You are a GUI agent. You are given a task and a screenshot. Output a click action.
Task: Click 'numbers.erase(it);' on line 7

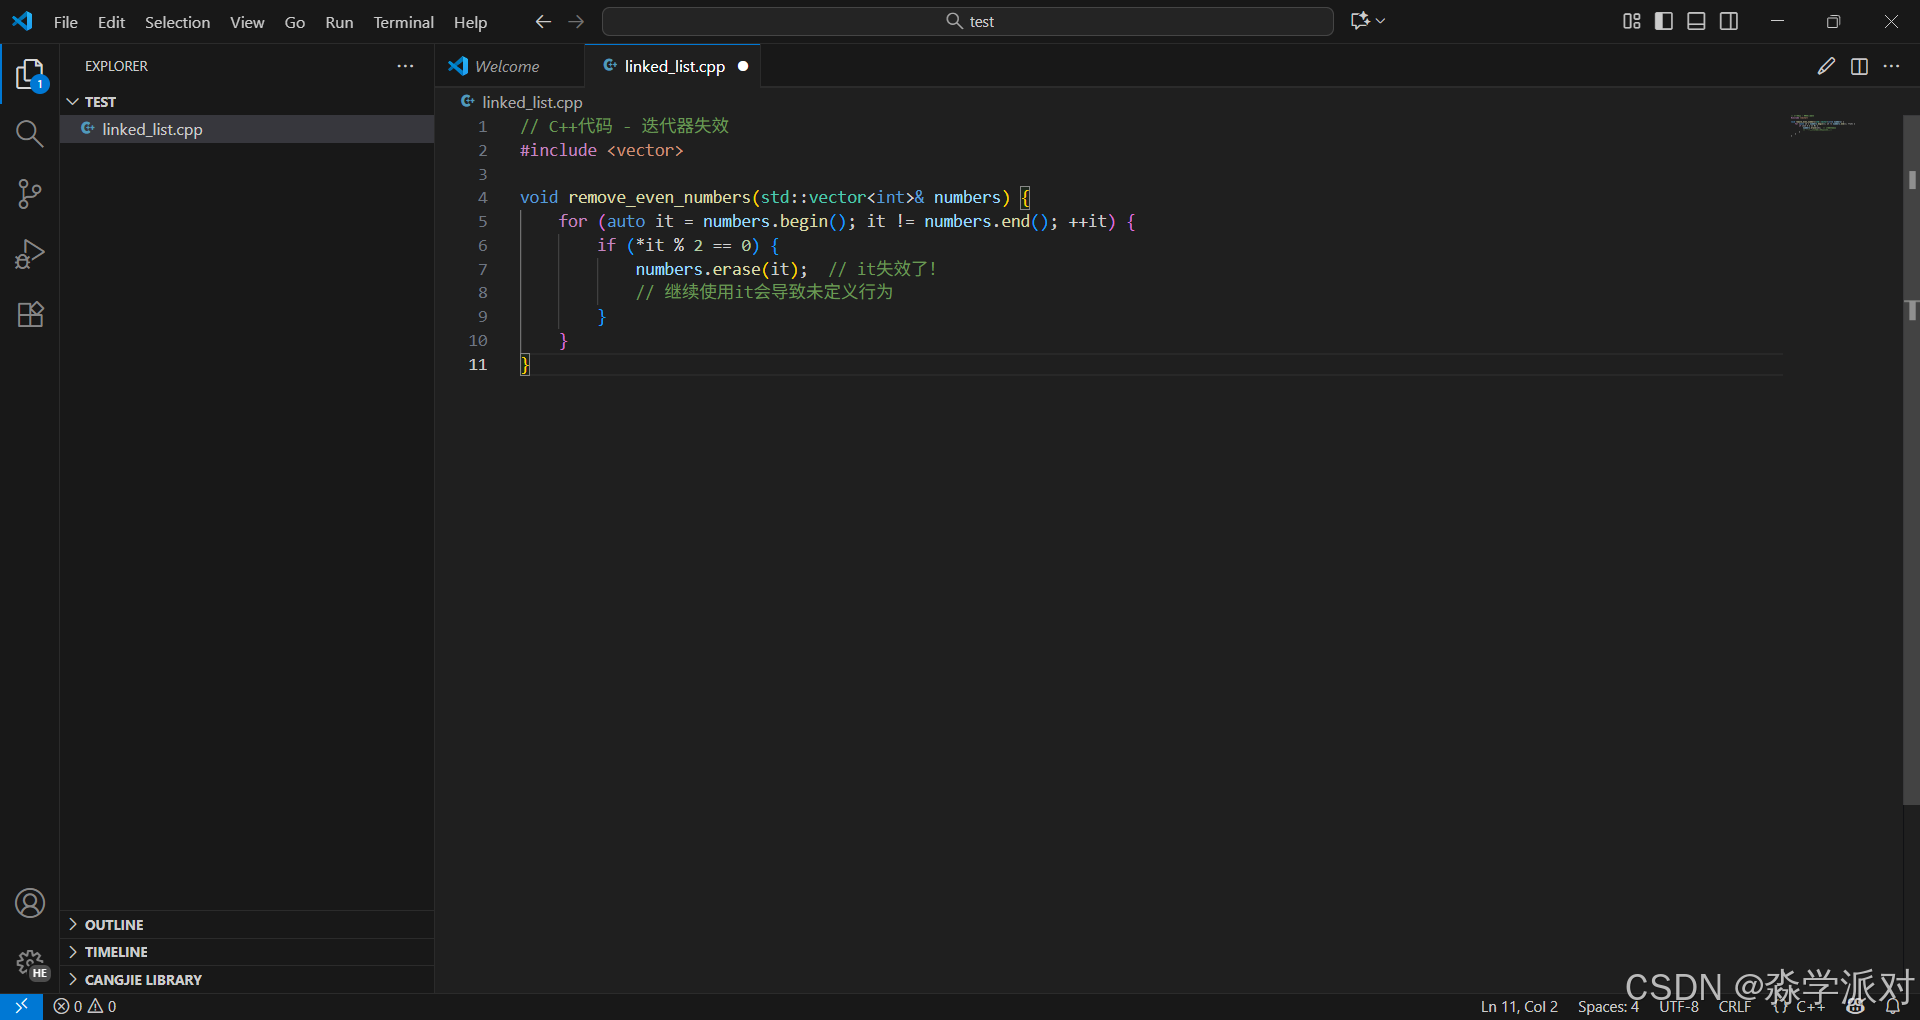pos(721,269)
